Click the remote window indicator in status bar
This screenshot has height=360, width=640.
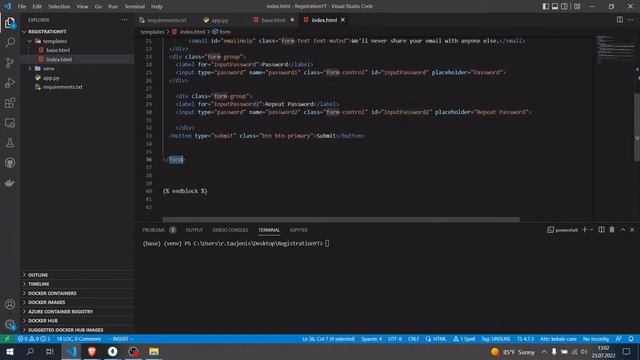(x=7, y=339)
